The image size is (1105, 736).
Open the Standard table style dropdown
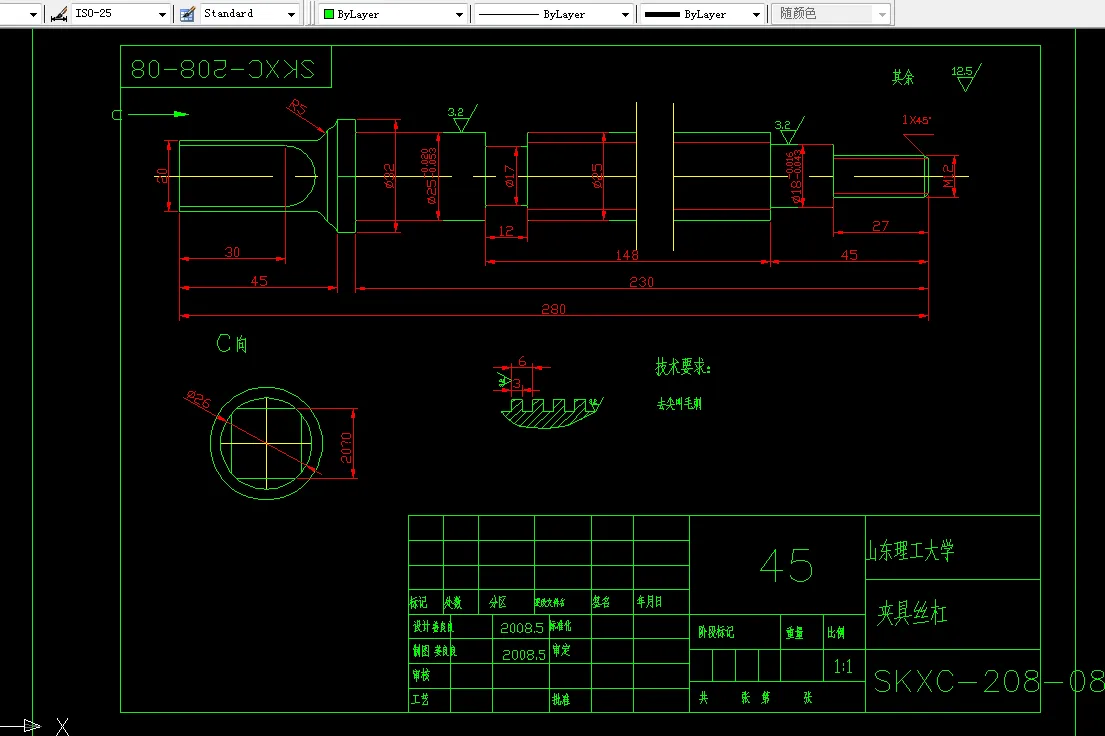[x=292, y=14]
